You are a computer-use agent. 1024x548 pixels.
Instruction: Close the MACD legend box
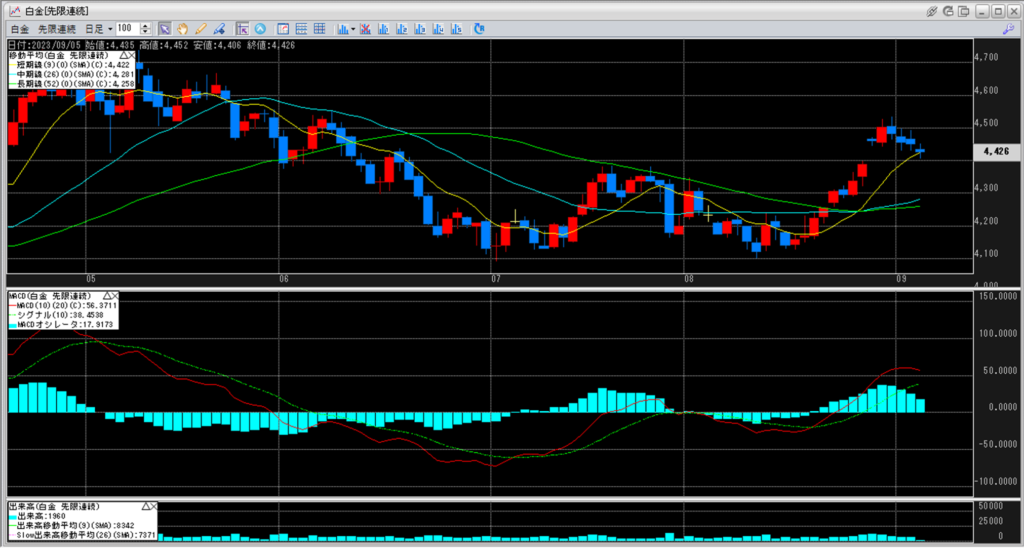coord(114,297)
